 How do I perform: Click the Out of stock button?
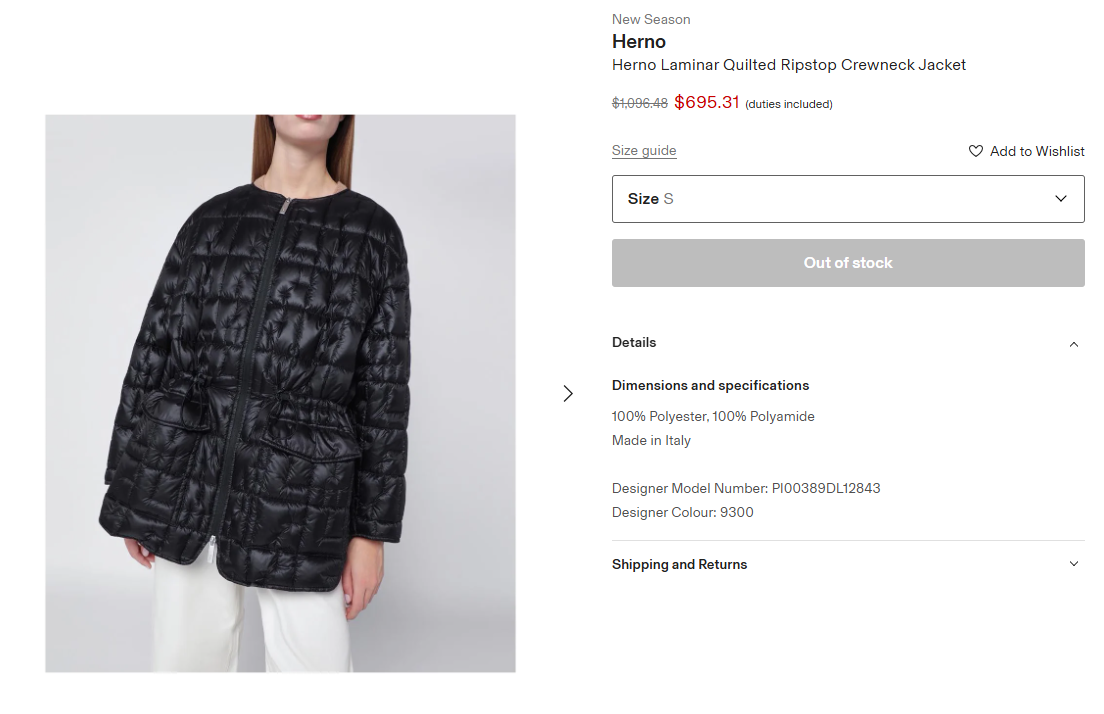coord(848,263)
